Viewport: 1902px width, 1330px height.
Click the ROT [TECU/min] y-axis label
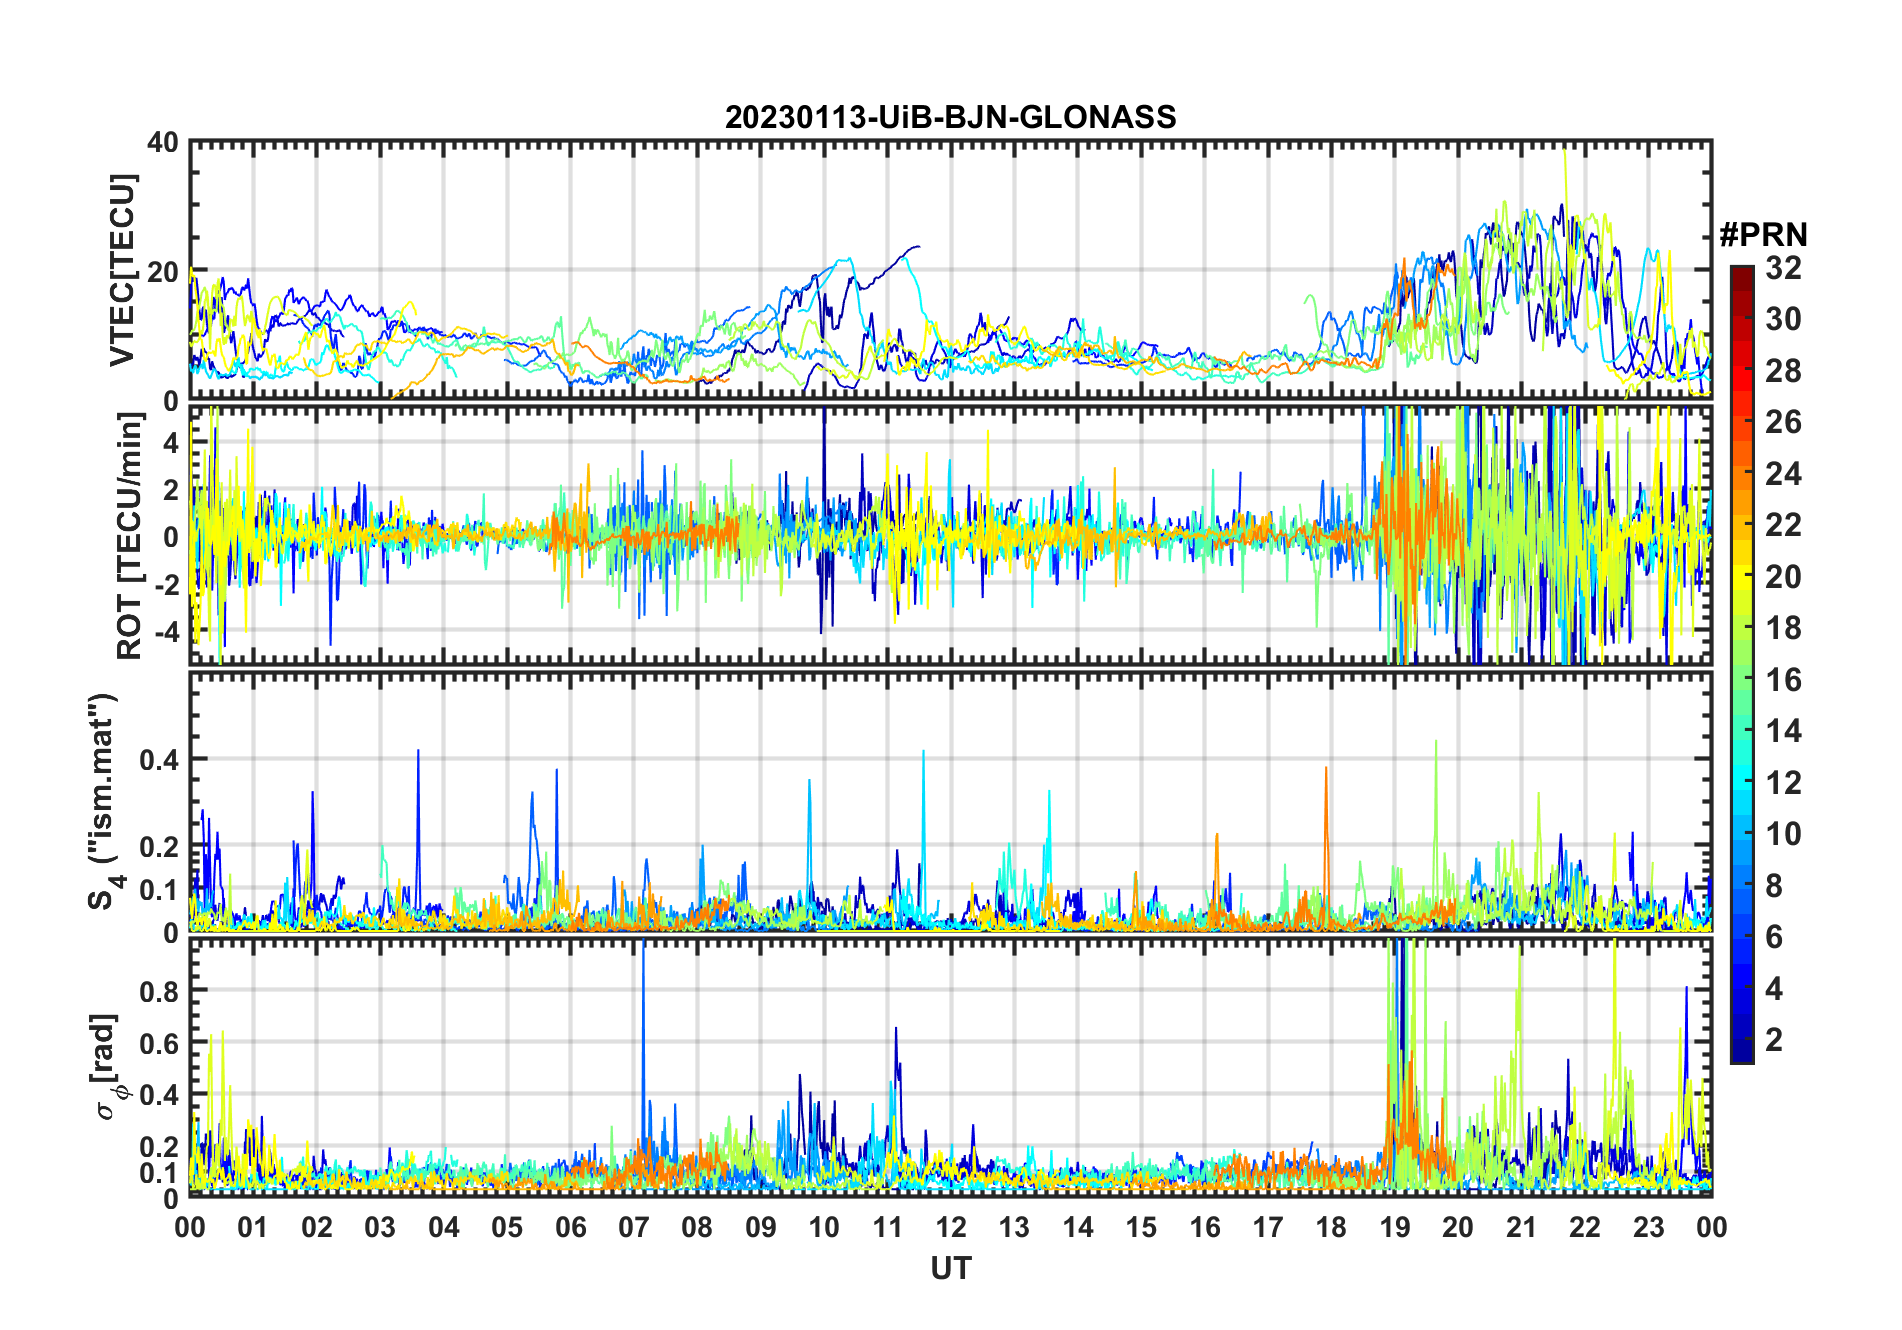pyautogui.click(x=130, y=535)
